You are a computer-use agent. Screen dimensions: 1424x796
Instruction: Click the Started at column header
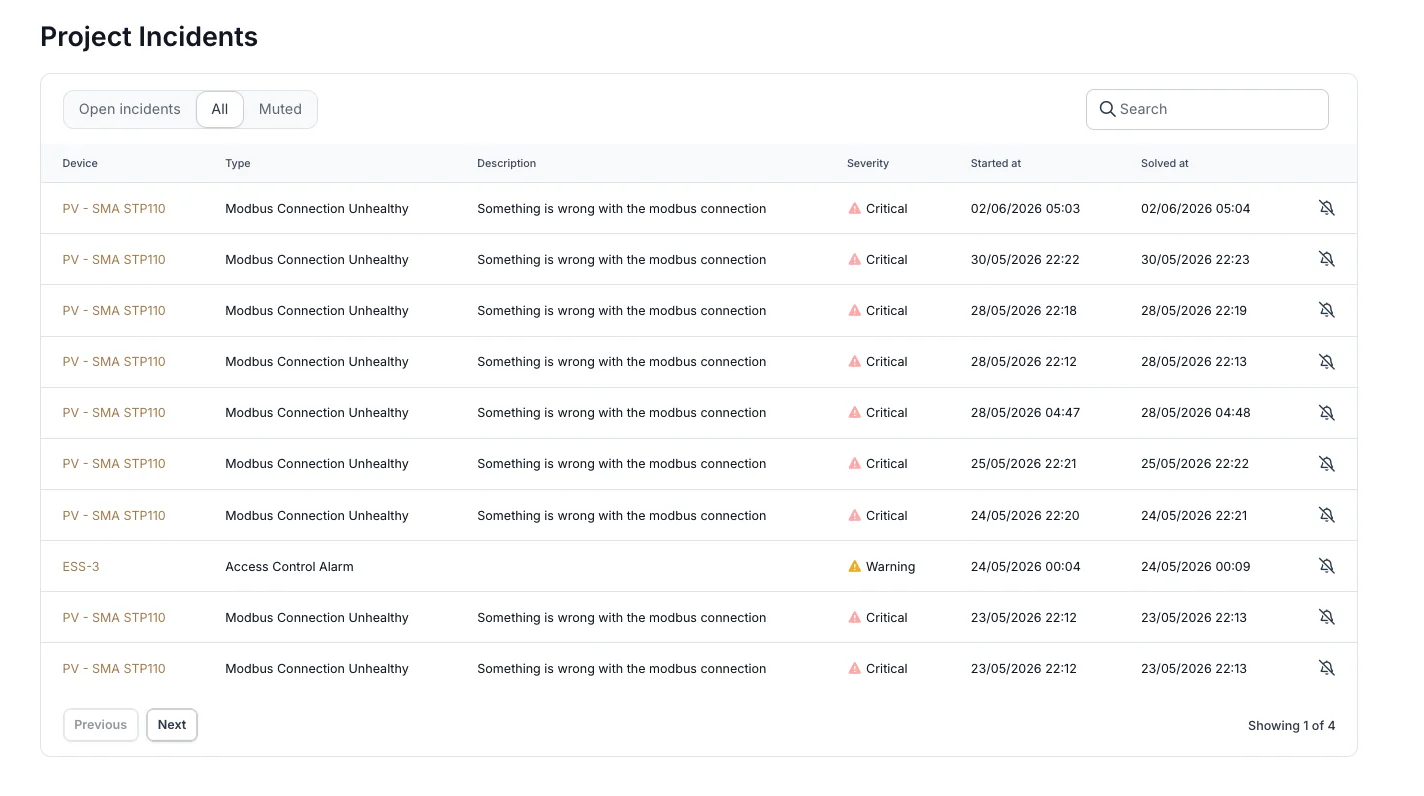pyautogui.click(x=996, y=163)
